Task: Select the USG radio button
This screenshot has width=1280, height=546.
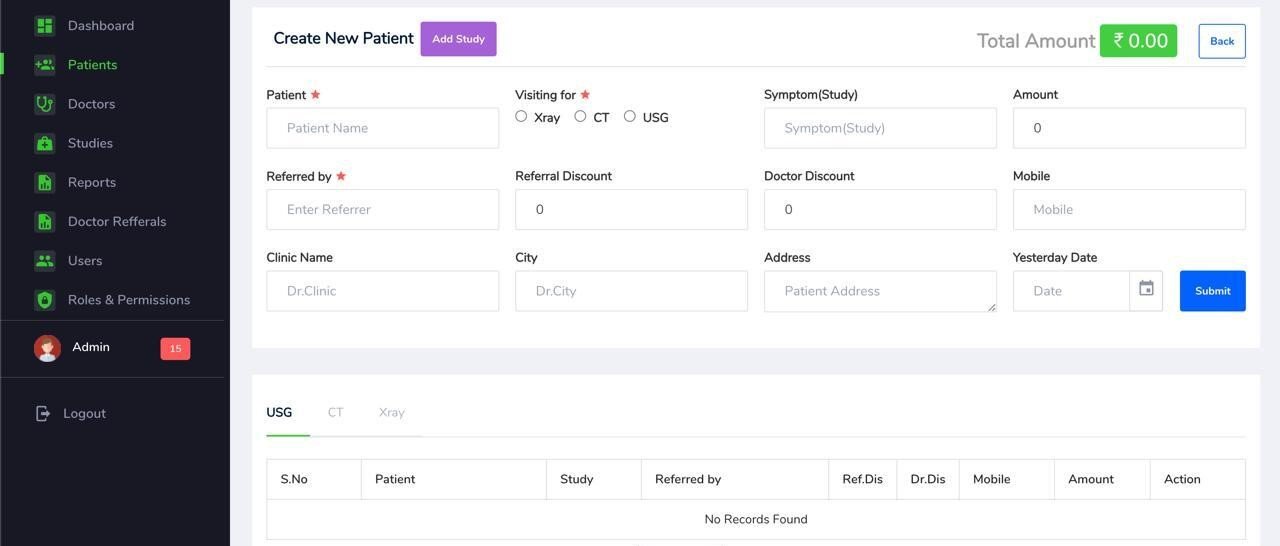Action: tap(630, 116)
